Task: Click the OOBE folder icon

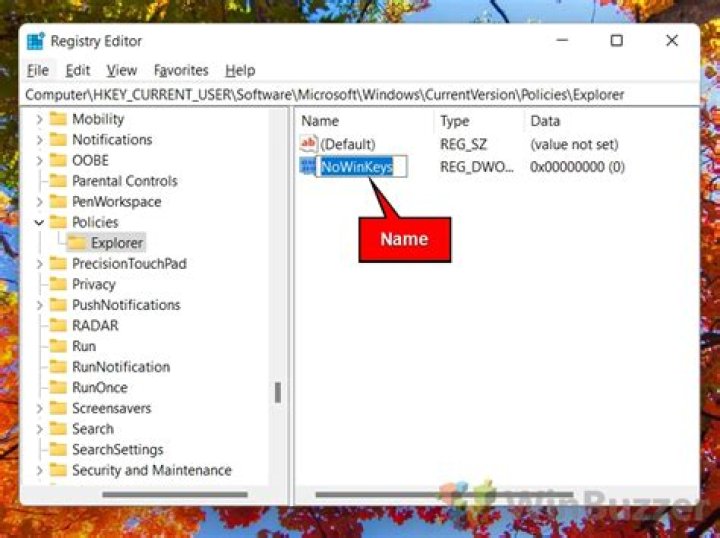Action: (x=58, y=160)
